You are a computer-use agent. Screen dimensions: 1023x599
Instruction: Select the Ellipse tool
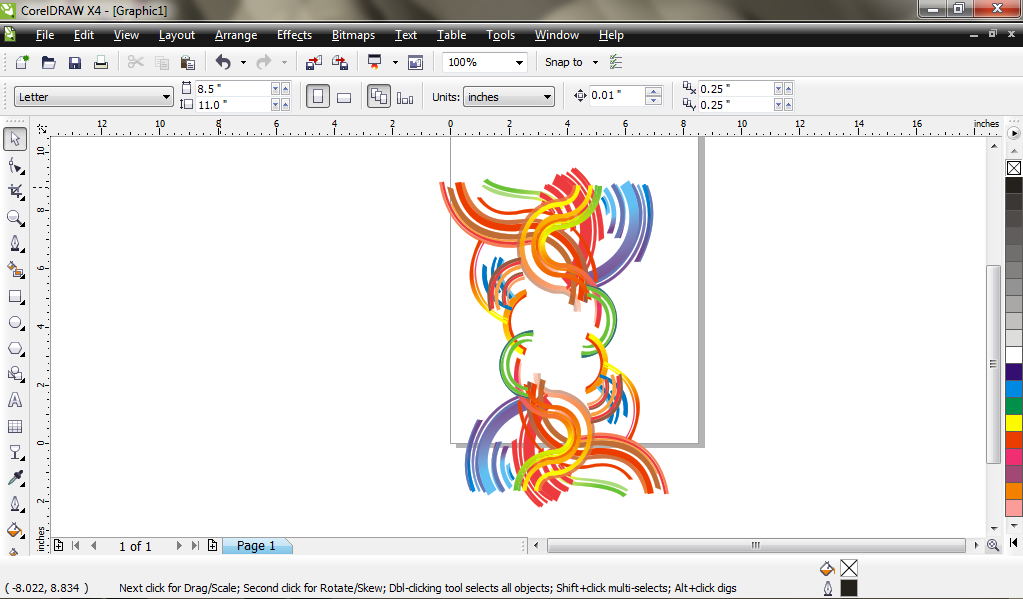(15, 322)
